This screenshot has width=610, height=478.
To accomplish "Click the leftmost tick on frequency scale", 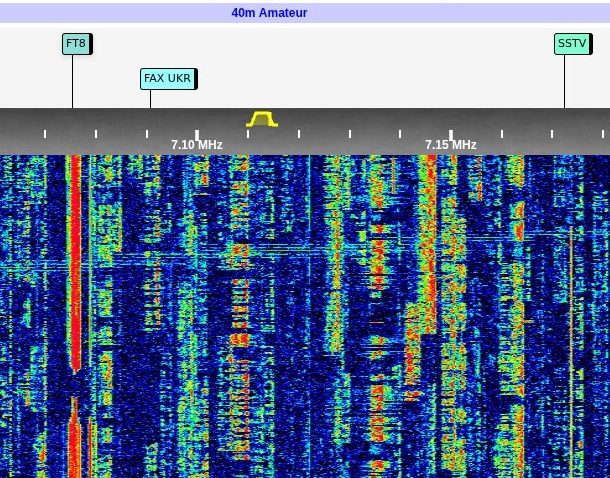I will pyautogui.click(x=45, y=134).
